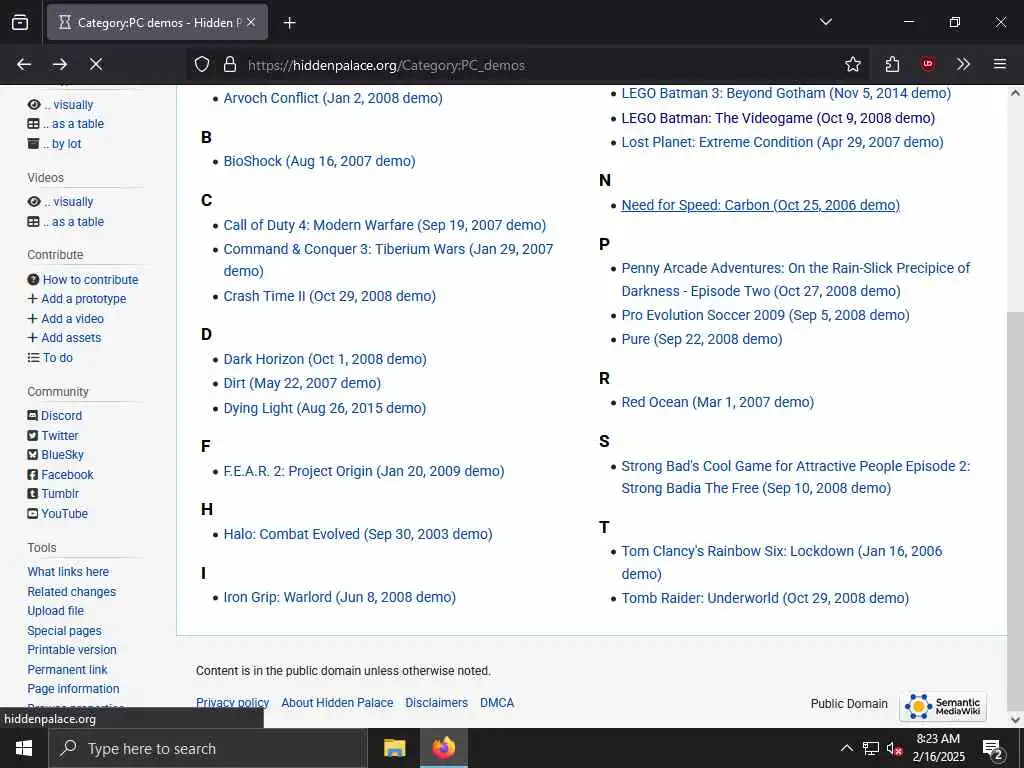Go forward one page
Image resolution: width=1024 pixels, height=768 pixels.
(x=60, y=64)
